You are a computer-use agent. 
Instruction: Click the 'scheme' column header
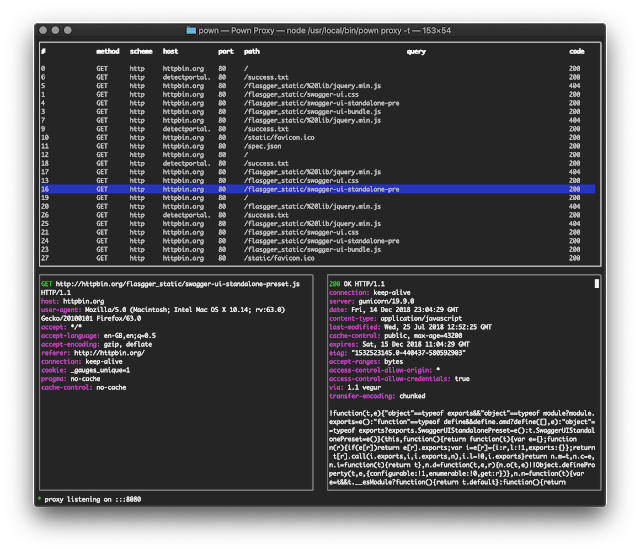141,51
